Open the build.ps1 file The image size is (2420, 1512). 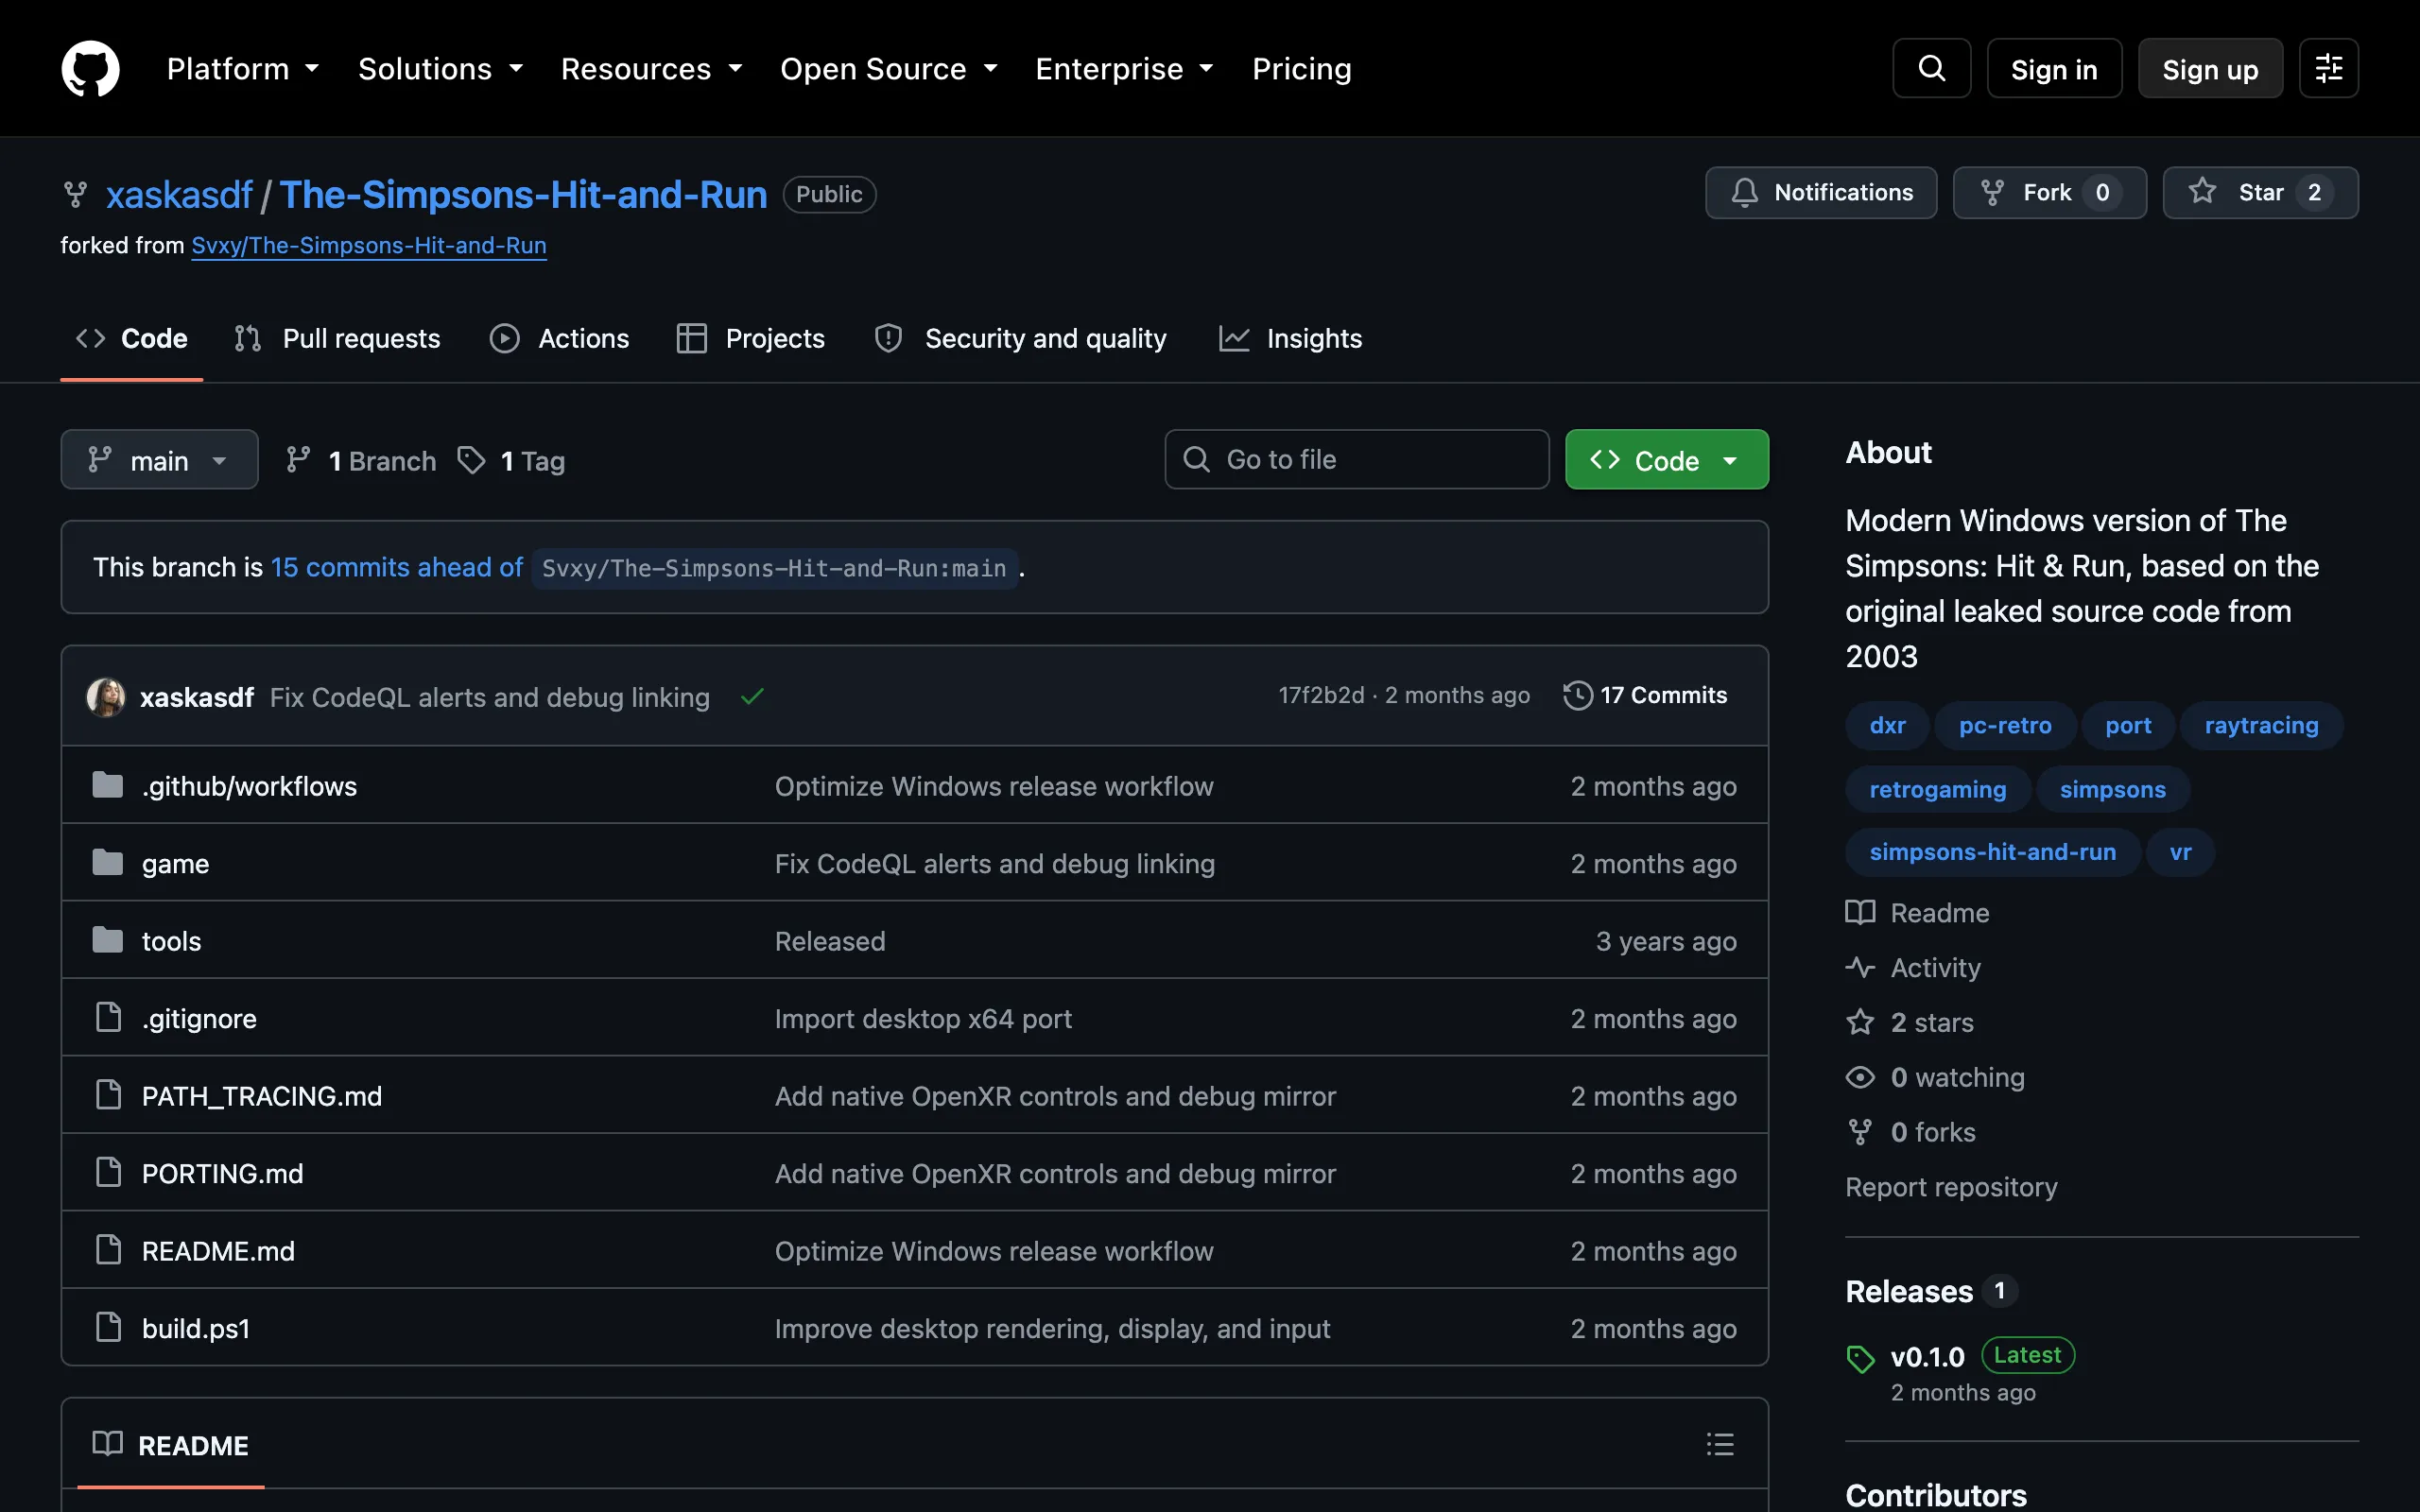(196, 1328)
